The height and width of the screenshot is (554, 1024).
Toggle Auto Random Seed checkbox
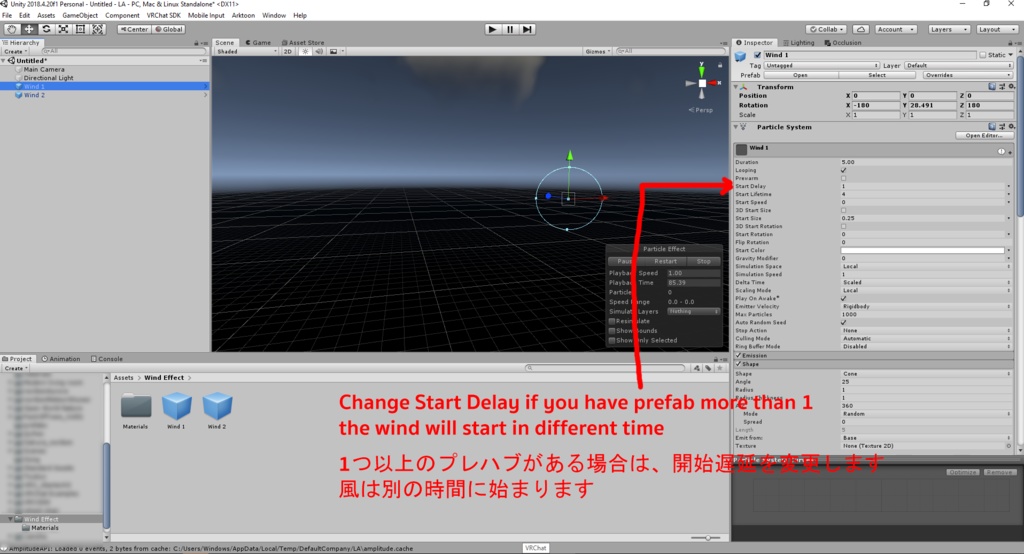pos(844,322)
